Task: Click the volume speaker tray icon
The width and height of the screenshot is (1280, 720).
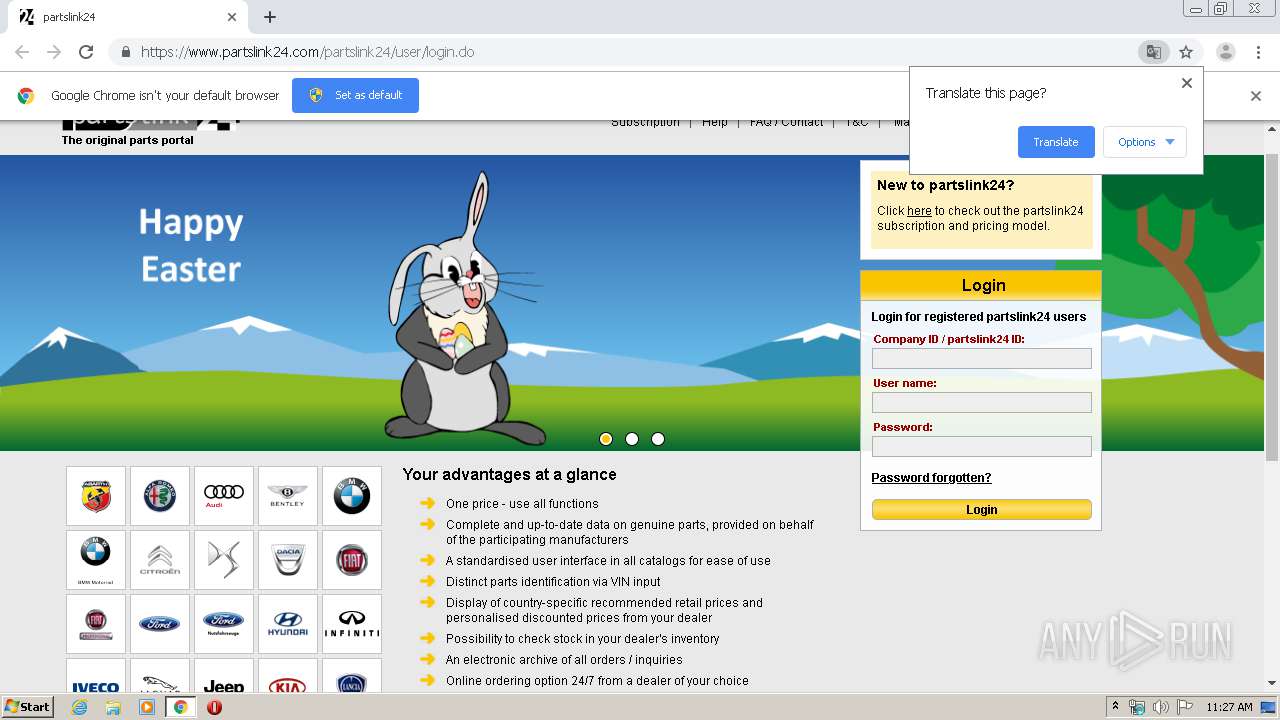Action: coord(1161,707)
